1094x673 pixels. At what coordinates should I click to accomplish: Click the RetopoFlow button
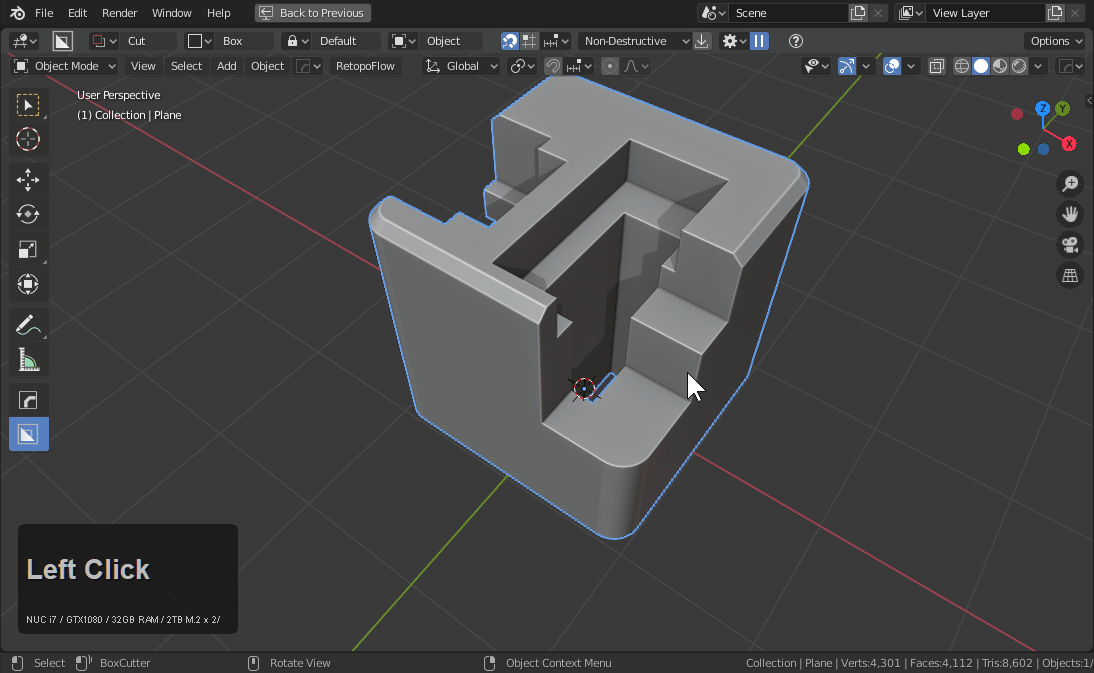pyautogui.click(x=365, y=66)
